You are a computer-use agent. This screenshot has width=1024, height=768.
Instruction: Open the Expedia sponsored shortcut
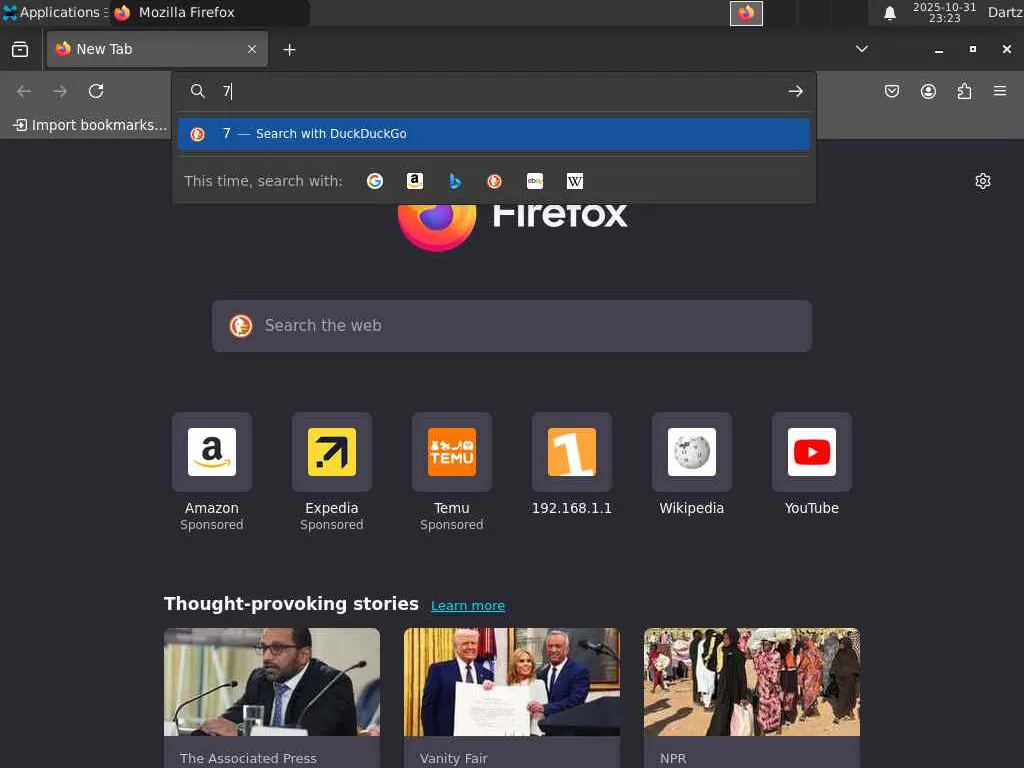coord(332,452)
